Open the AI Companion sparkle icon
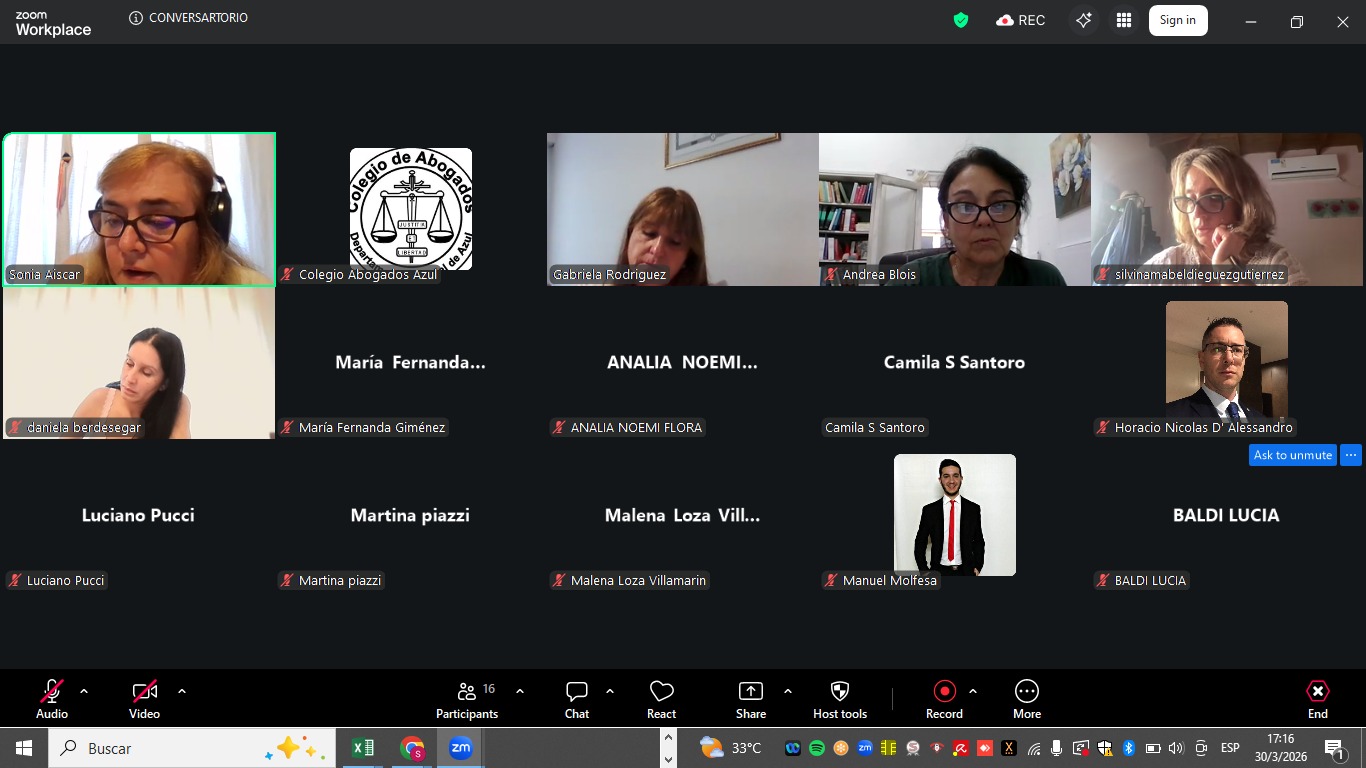The width and height of the screenshot is (1366, 768). coord(1083,20)
